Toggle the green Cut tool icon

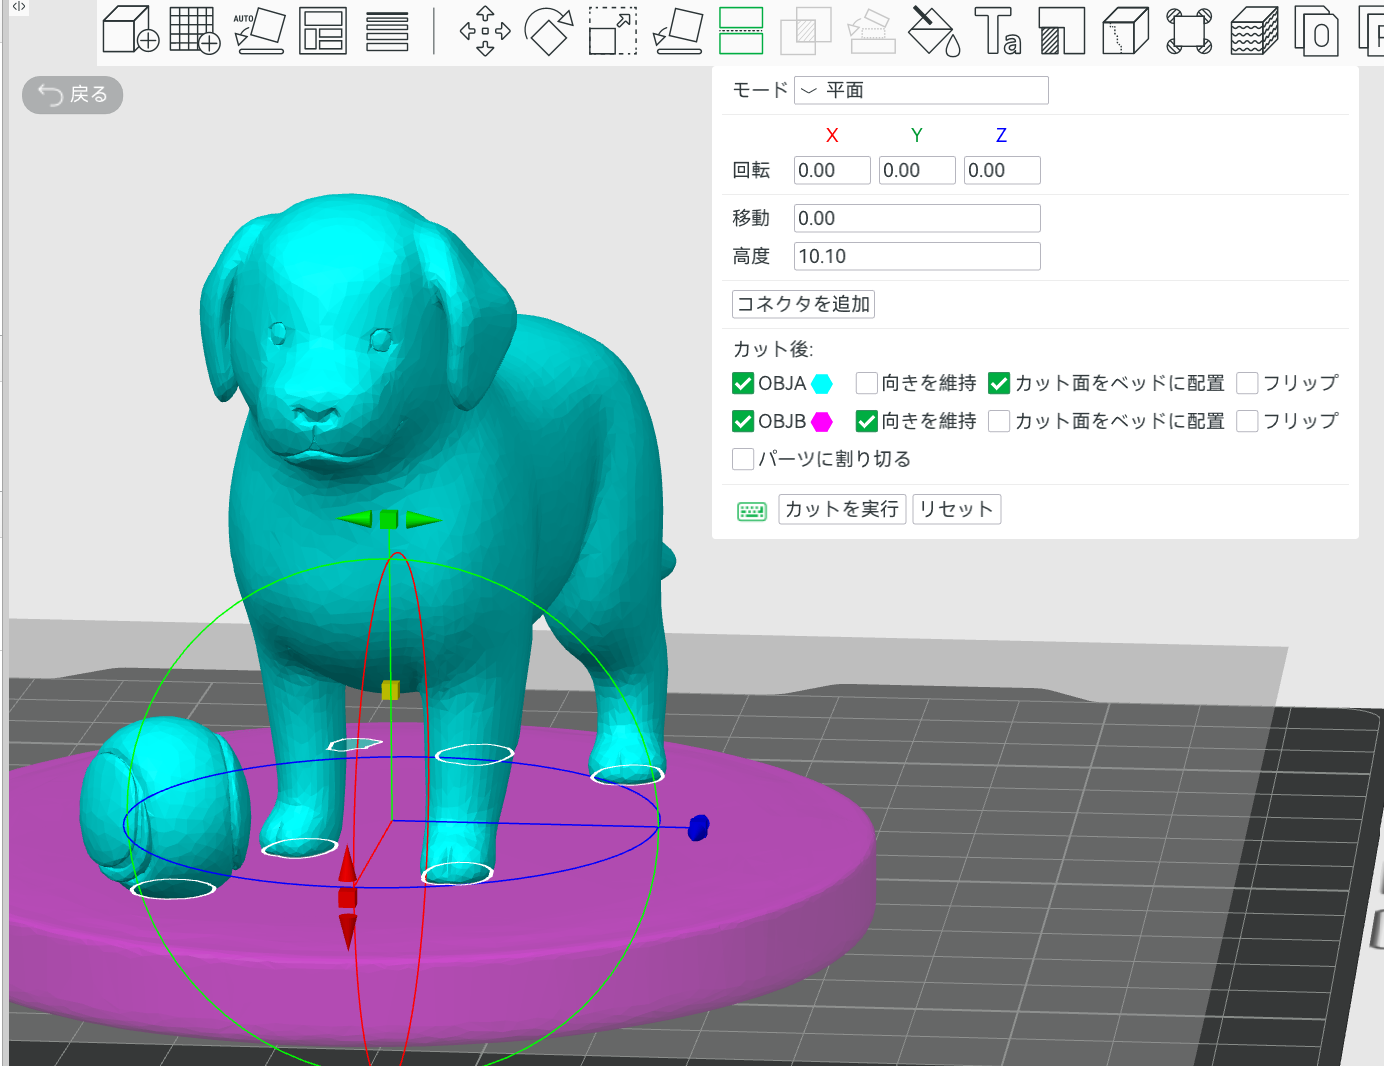741,31
